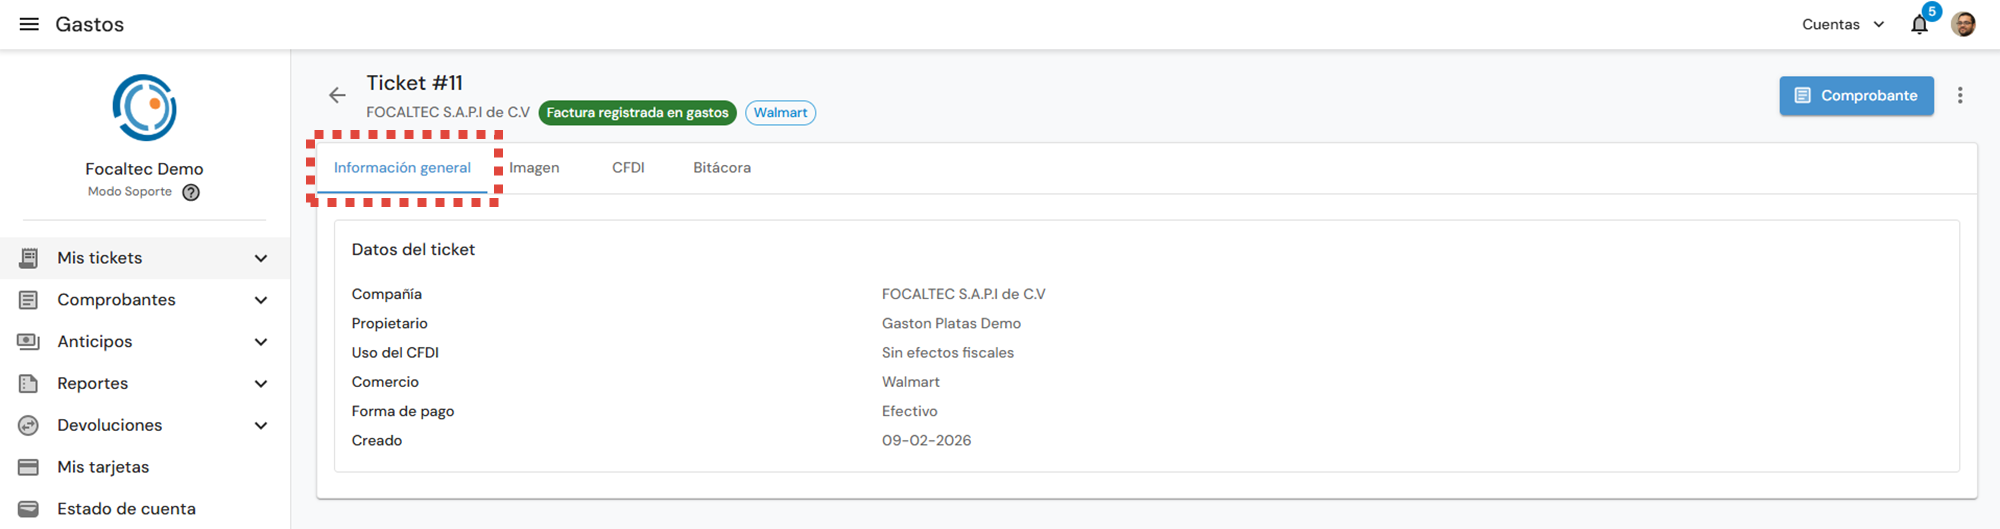This screenshot has width=2000, height=529.
Task: Open the user profile avatar
Action: coord(1963,24)
